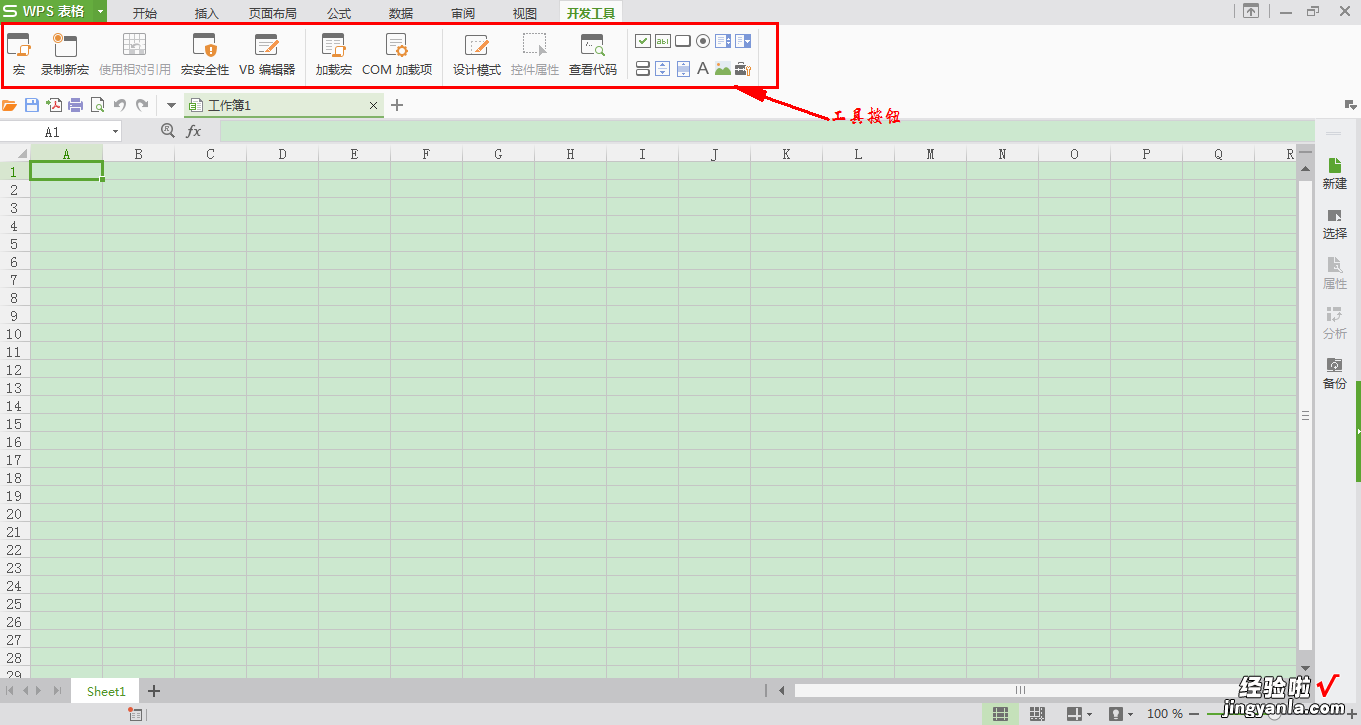
Task: Insert a label (A) control
Action: 703,69
